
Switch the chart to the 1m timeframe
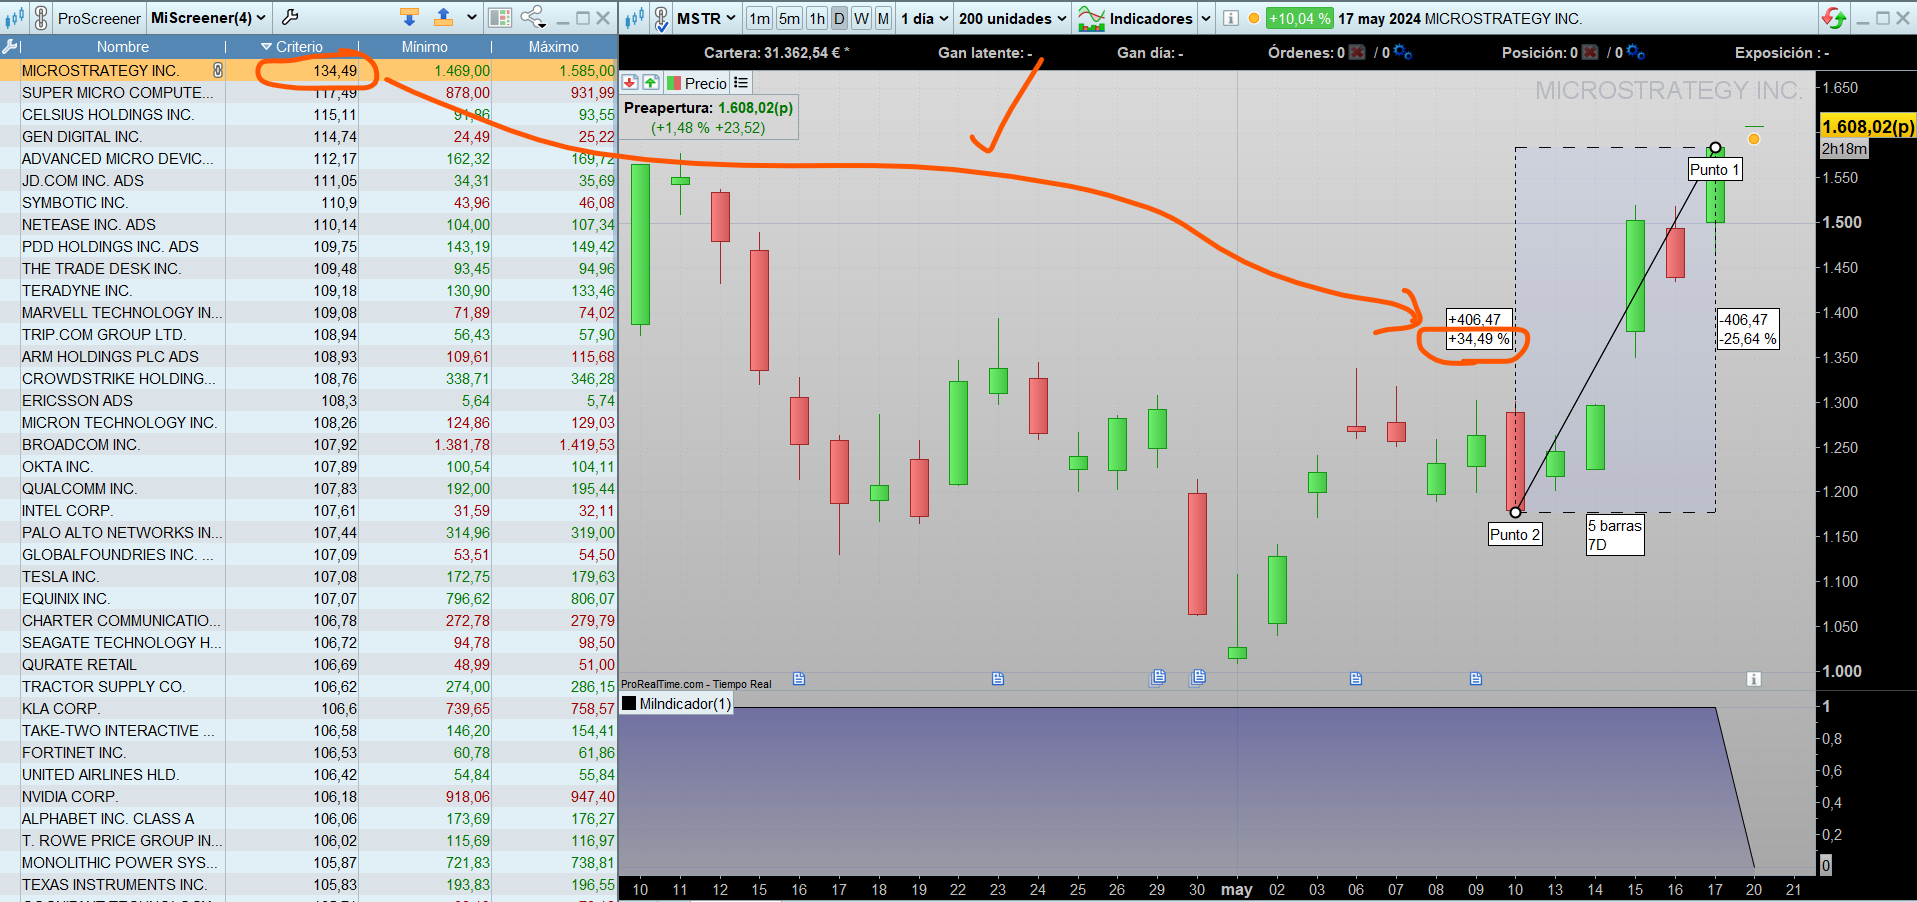coord(760,18)
